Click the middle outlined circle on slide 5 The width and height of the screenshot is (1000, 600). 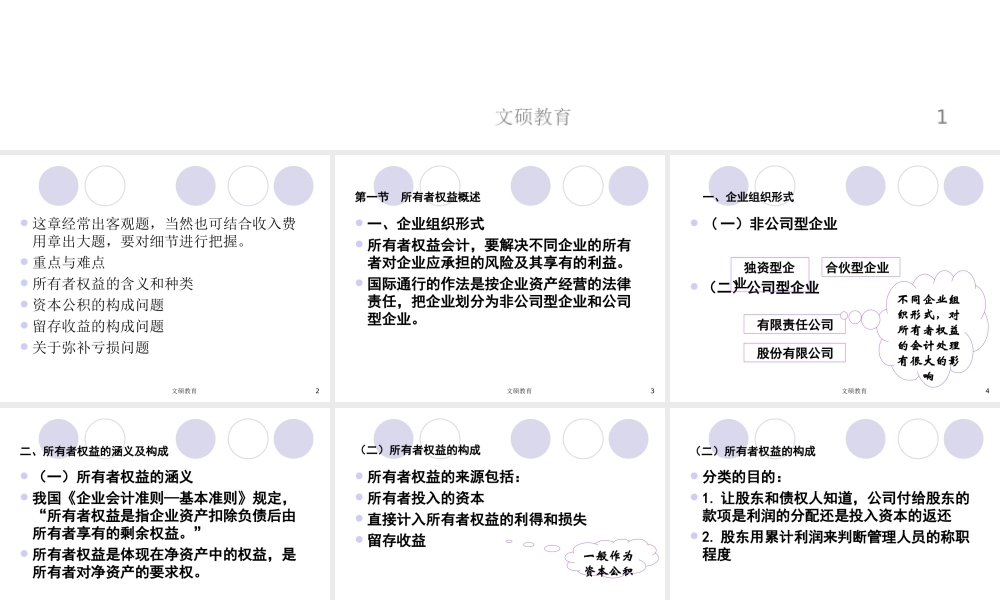(248, 439)
